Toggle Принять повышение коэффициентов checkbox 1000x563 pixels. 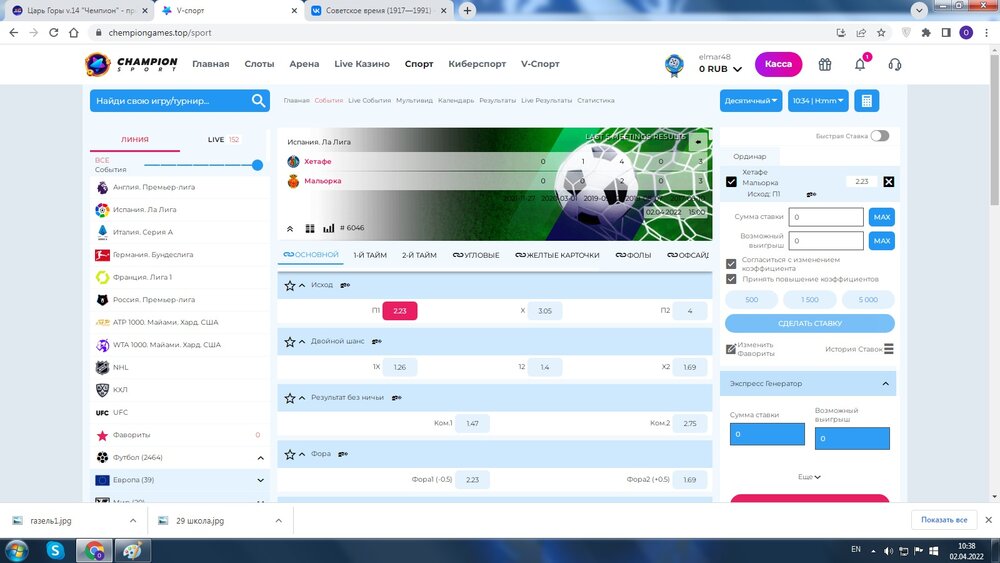coord(731,279)
